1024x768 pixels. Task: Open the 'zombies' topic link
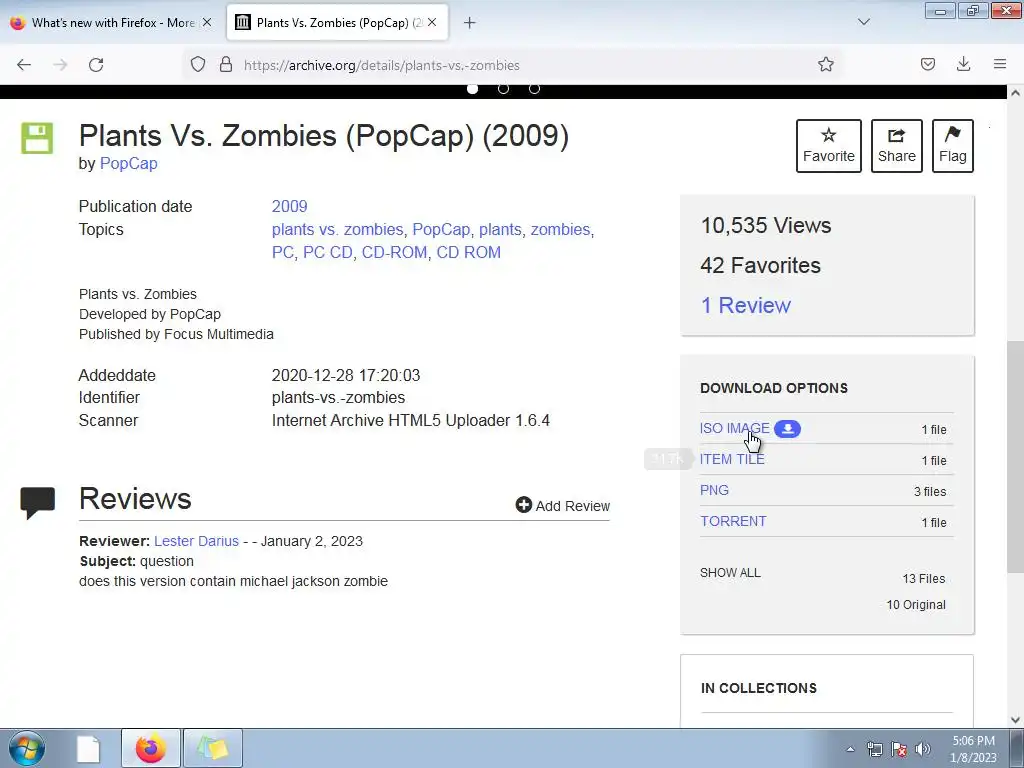pos(560,229)
